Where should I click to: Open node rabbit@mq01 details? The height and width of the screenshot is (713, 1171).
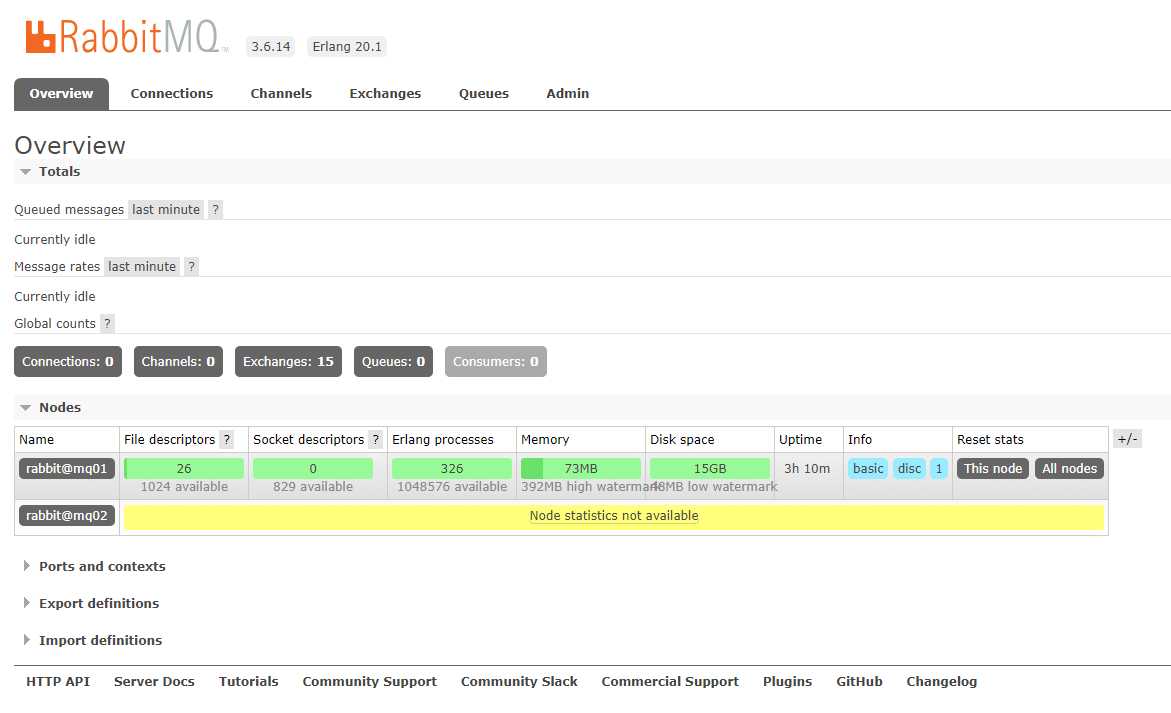click(x=66, y=469)
